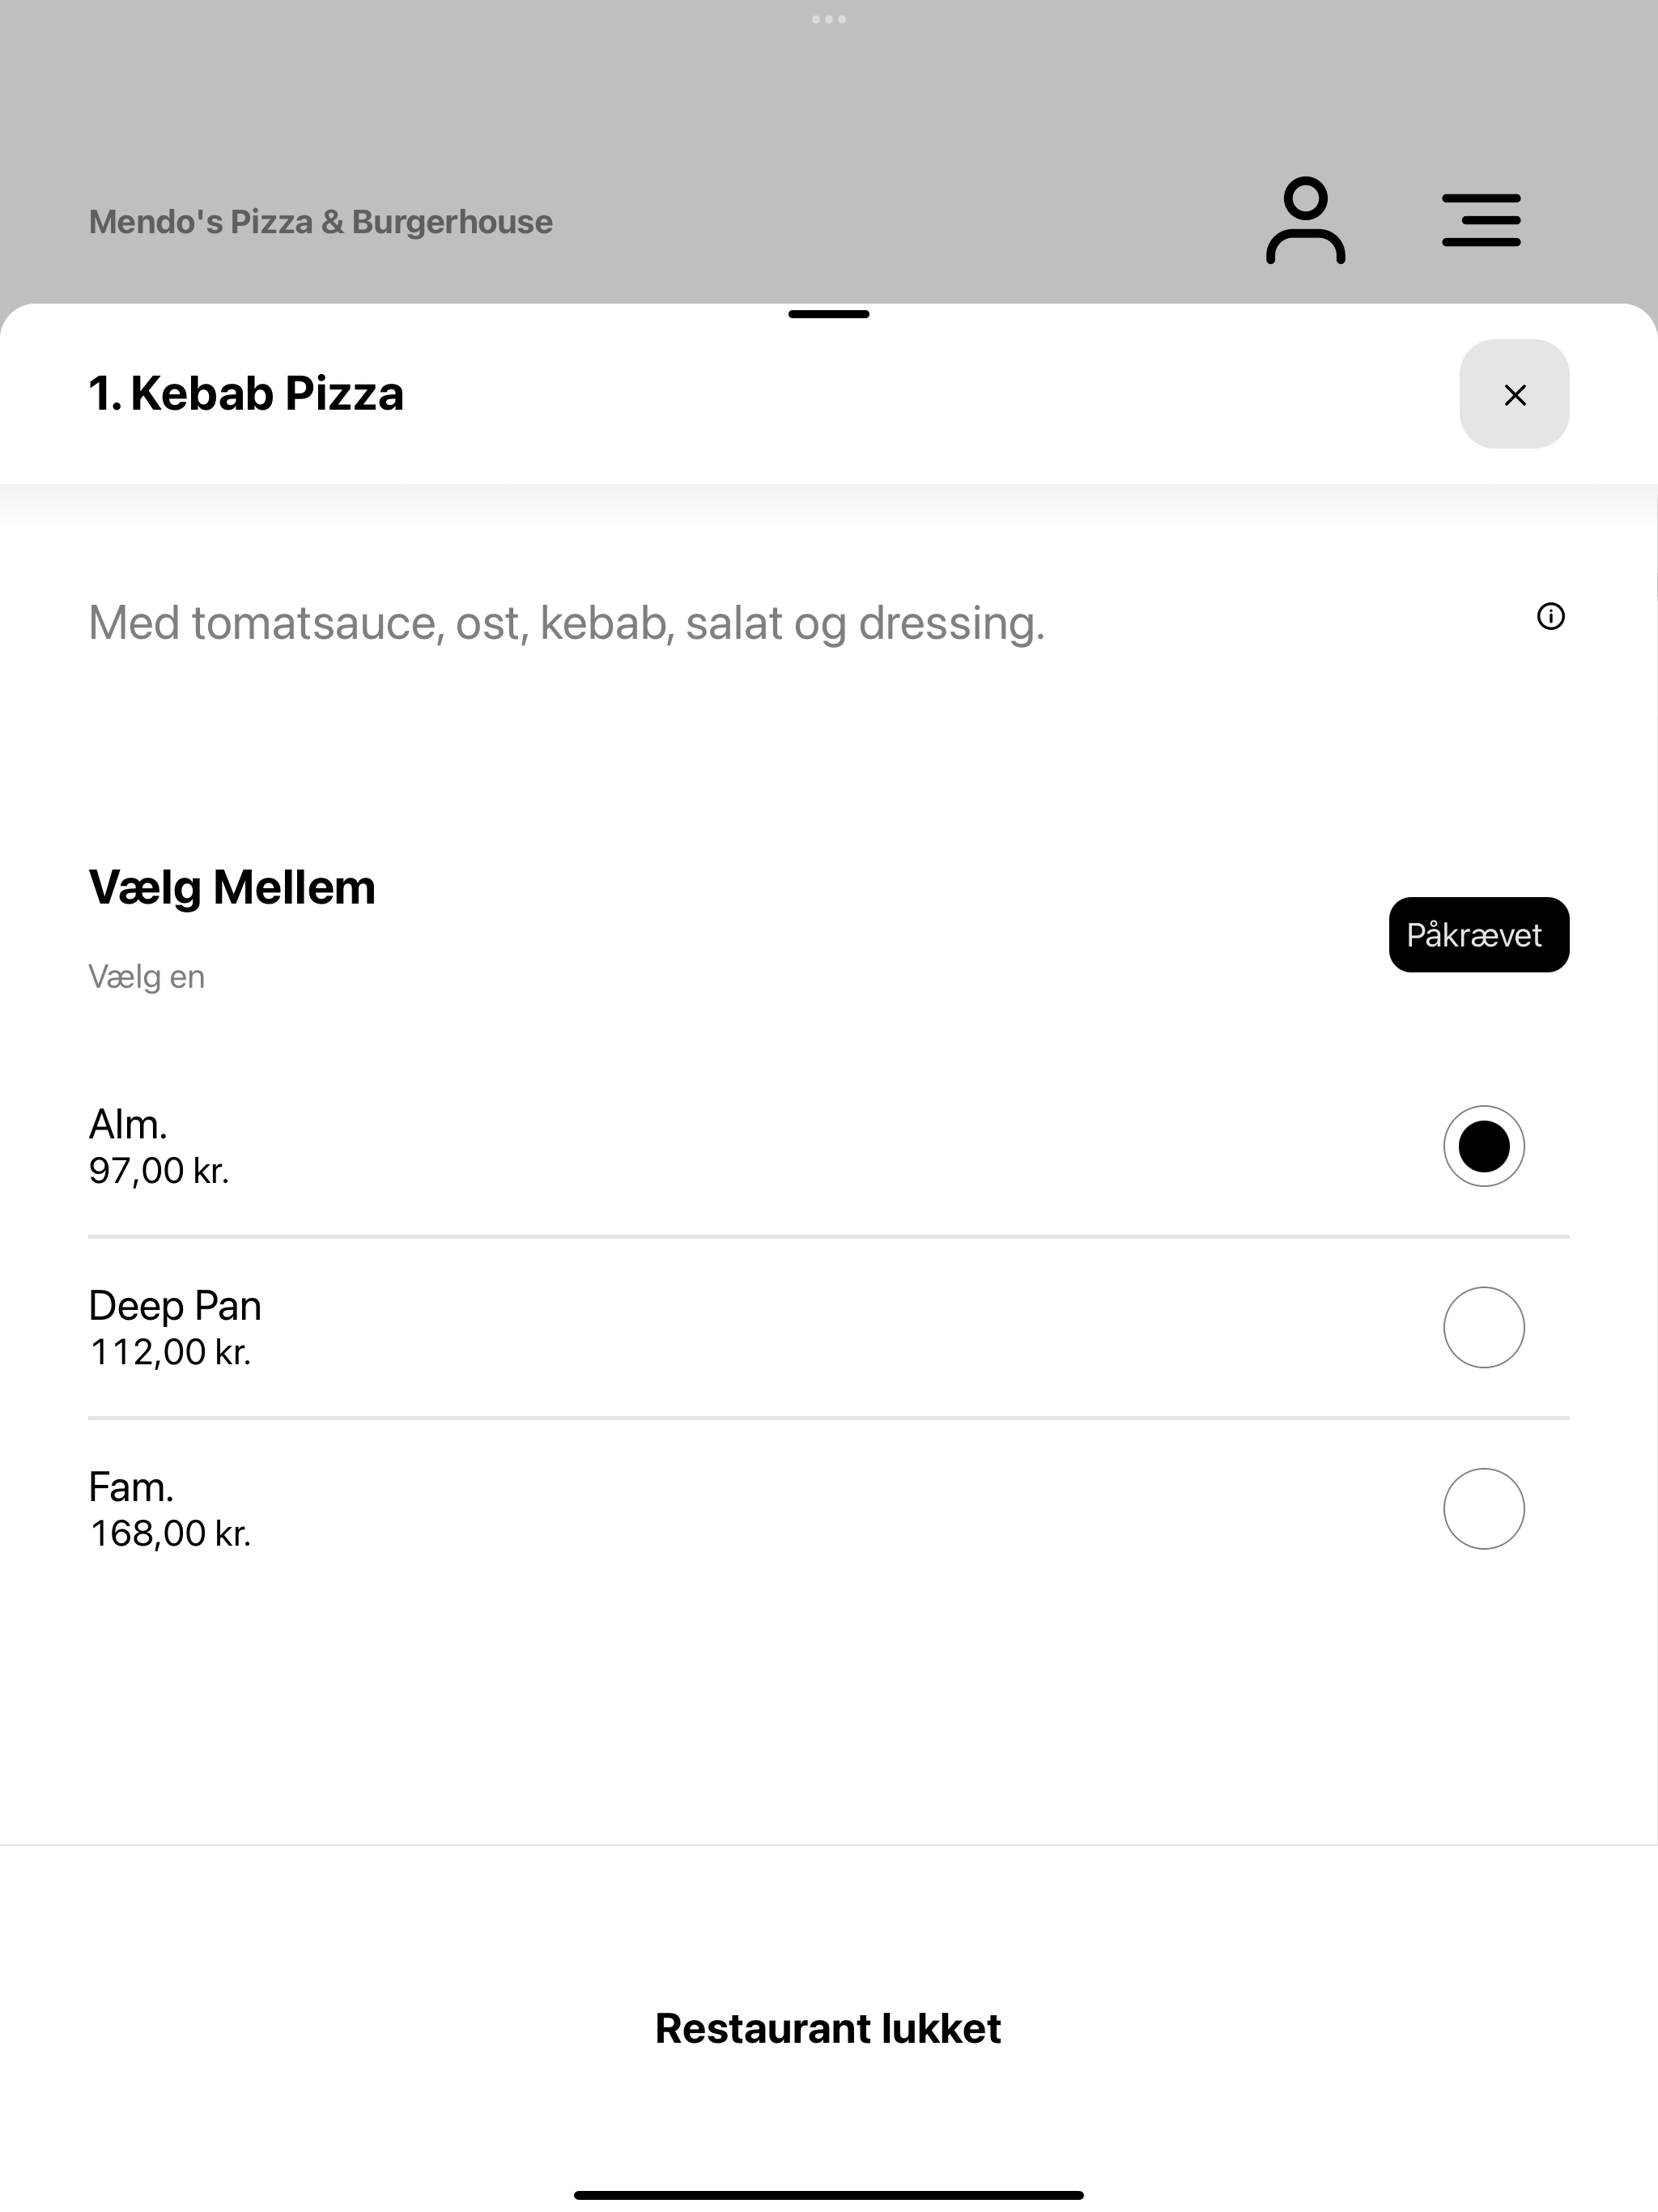Click the pizza description text
This screenshot has width=1658, height=2212.
(567, 623)
